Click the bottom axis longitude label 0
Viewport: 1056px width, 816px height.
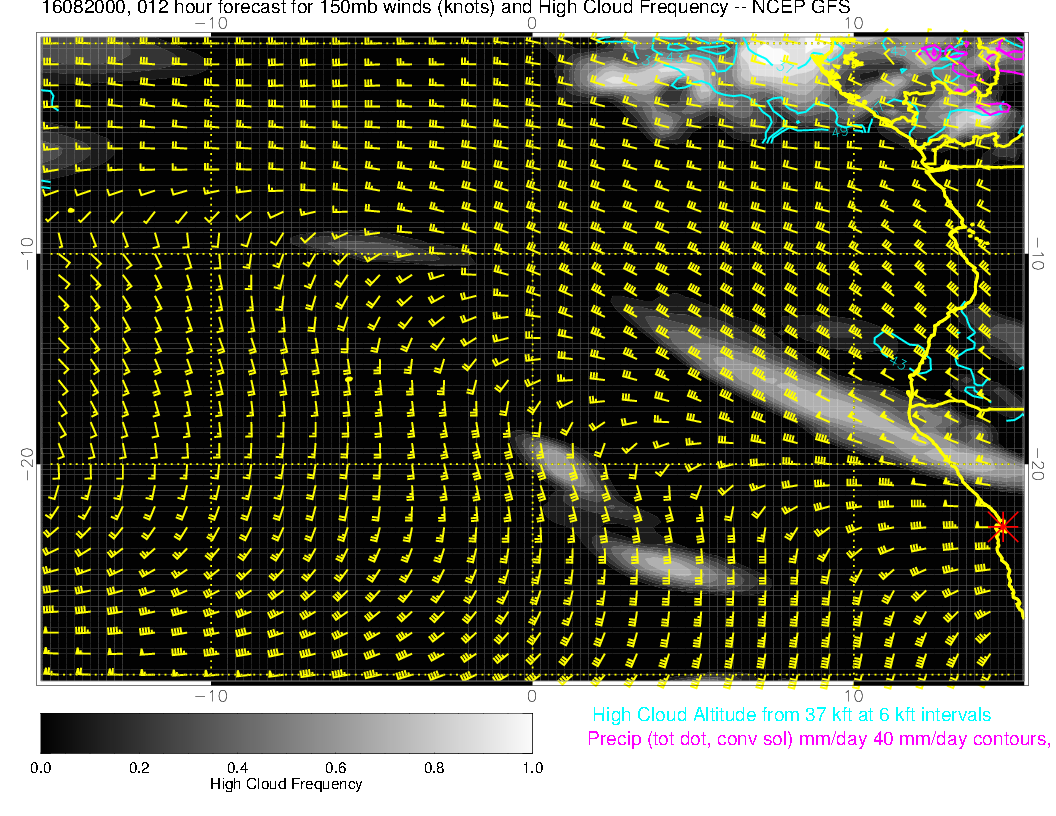coord(532,695)
